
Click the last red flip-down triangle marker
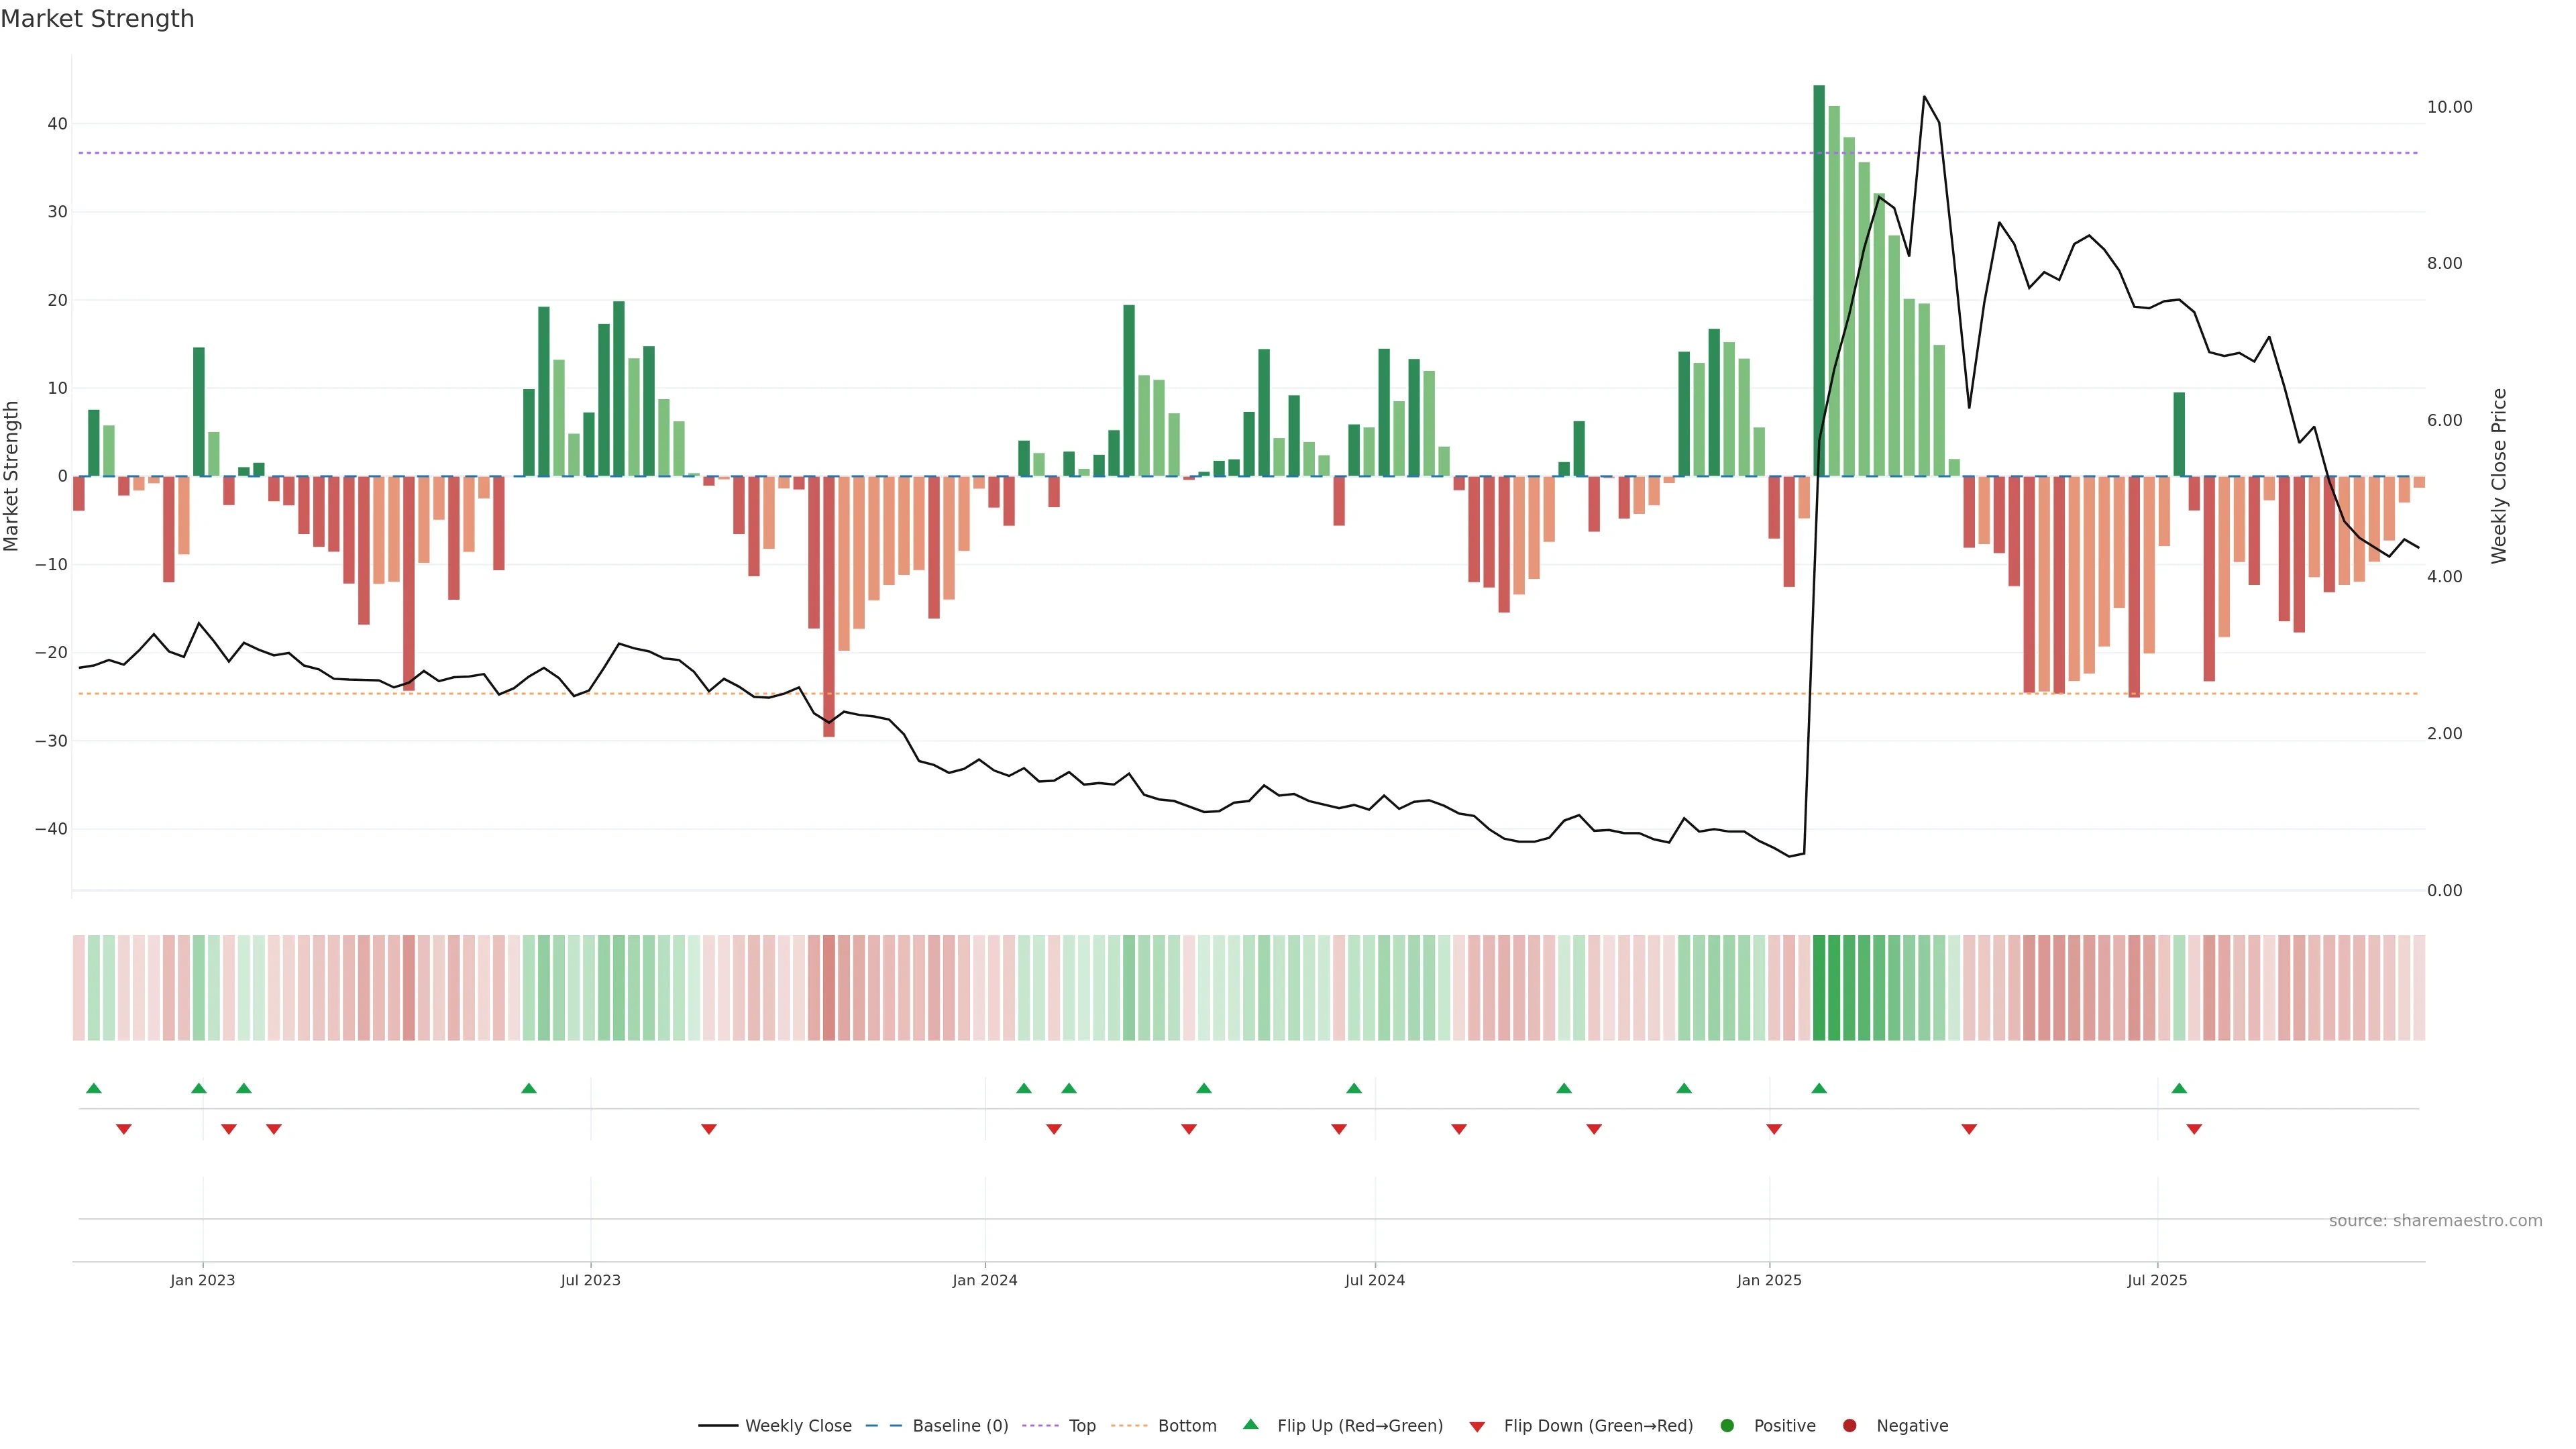(x=2194, y=1129)
